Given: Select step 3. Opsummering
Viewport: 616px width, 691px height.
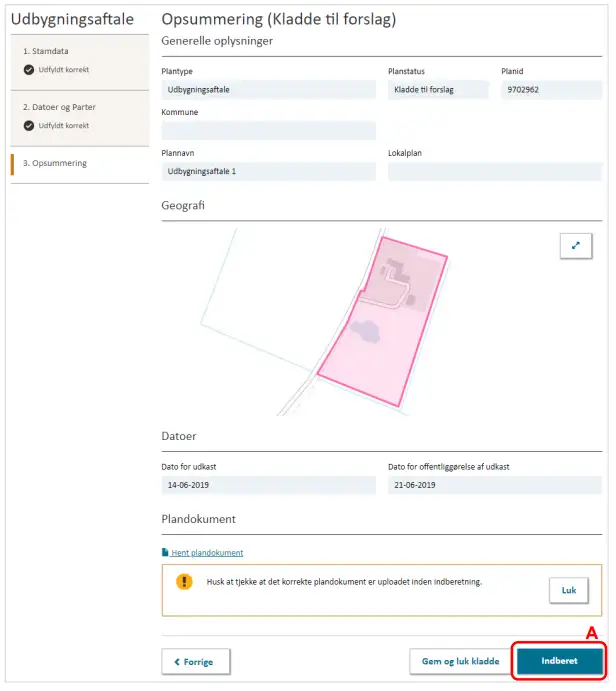Looking at the screenshot, I should point(55,163).
